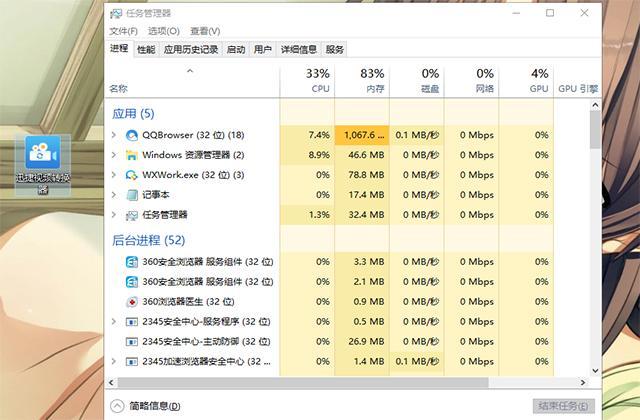Screen dimensions: 640x420
Task: Switch to the 性能 tab
Action: pos(146,50)
